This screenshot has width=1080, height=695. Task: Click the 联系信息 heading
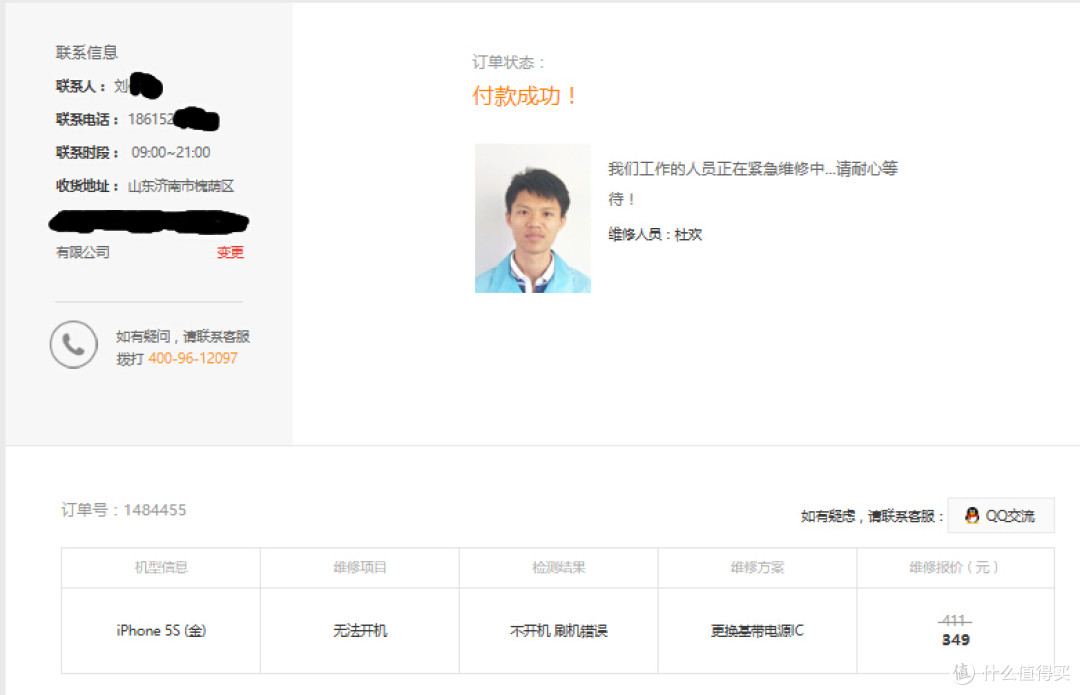coord(87,52)
